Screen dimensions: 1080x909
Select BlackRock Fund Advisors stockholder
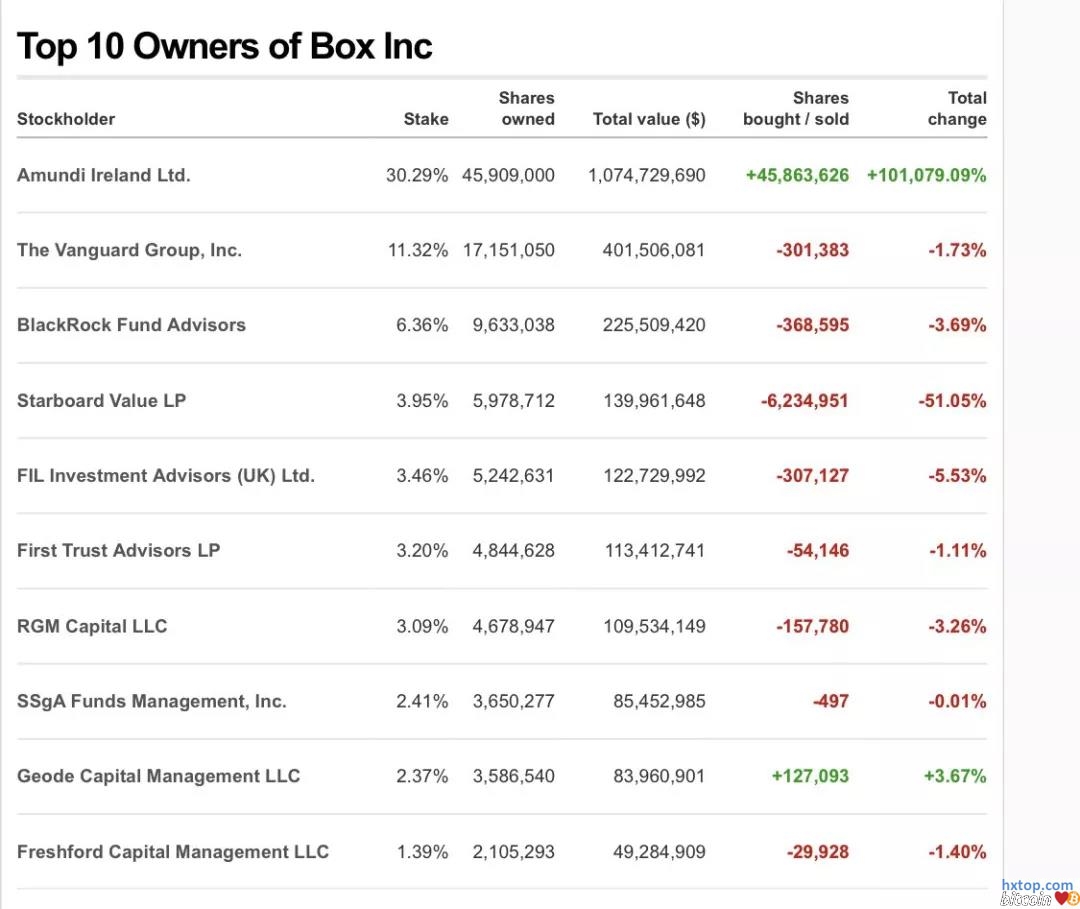click(x=131, y=325)
